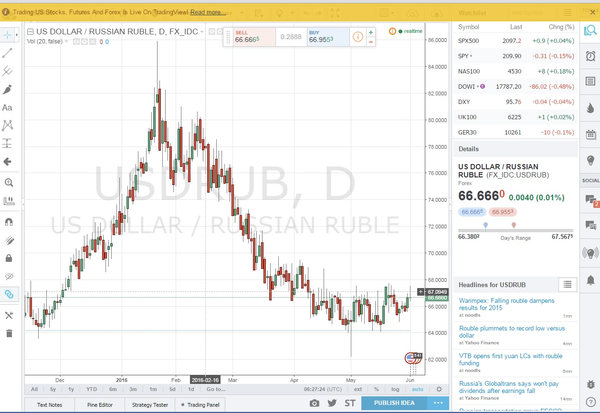Viewport: 600px width, 413px height.
Task: Close the yellow notification banner
Action: [592, 12]
